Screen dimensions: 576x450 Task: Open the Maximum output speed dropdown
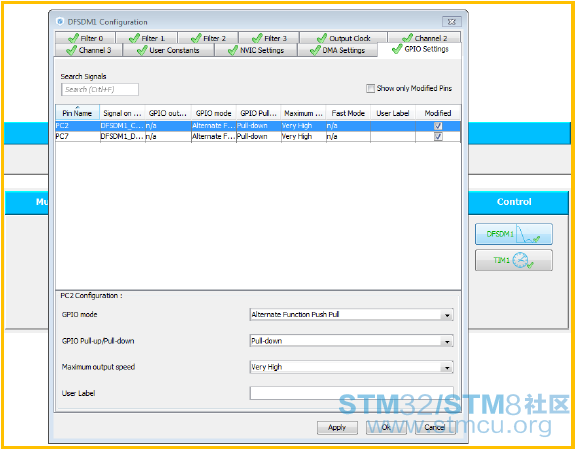click(351, 367)
